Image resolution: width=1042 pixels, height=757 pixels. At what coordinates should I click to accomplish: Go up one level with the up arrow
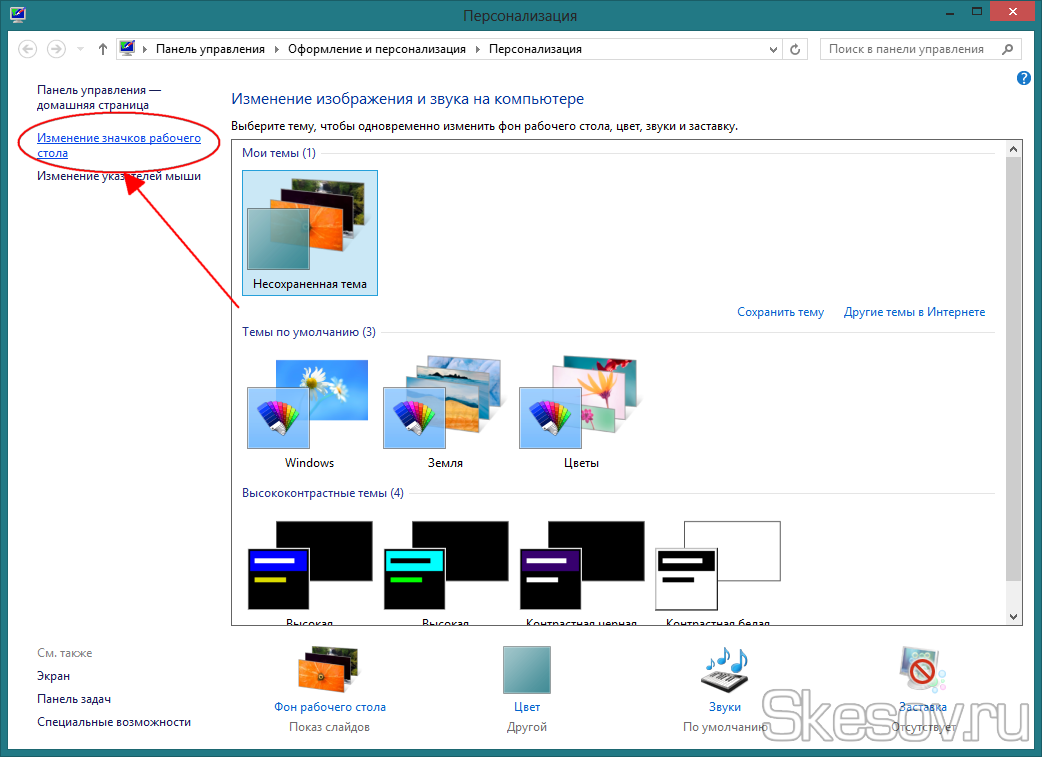102,49
